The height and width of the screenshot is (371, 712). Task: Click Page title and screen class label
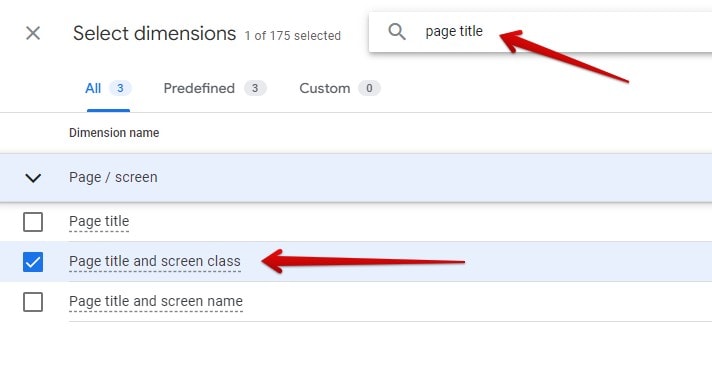tap(155, 262)
